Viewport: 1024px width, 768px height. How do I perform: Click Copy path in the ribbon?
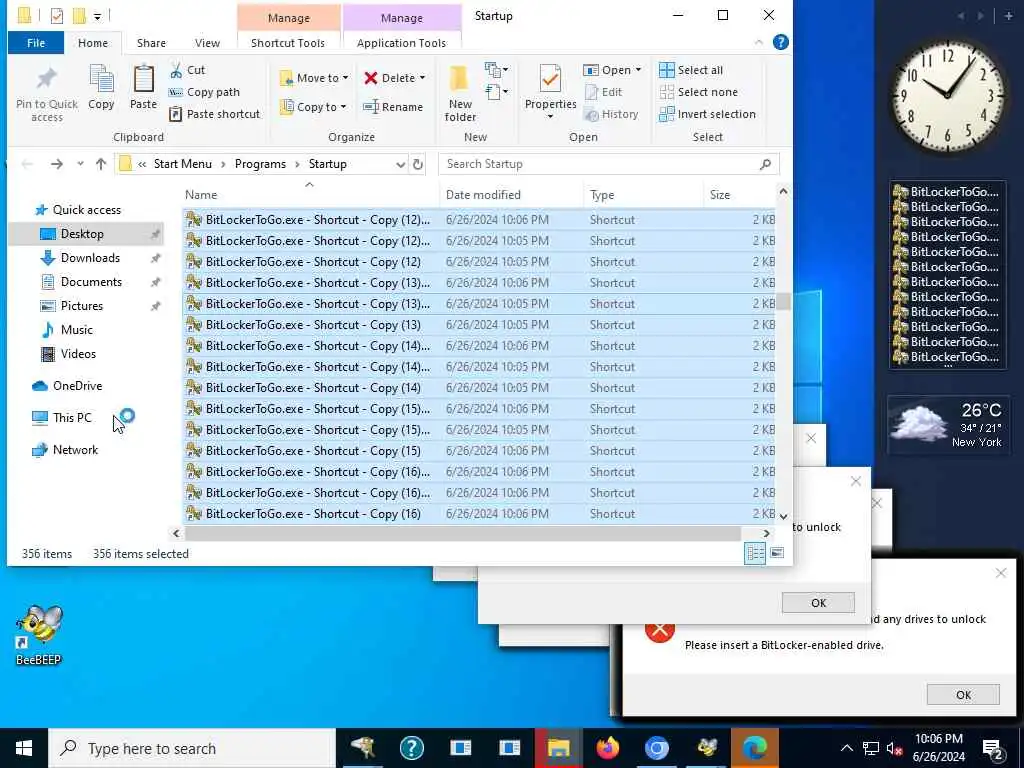tap(204, 92)
